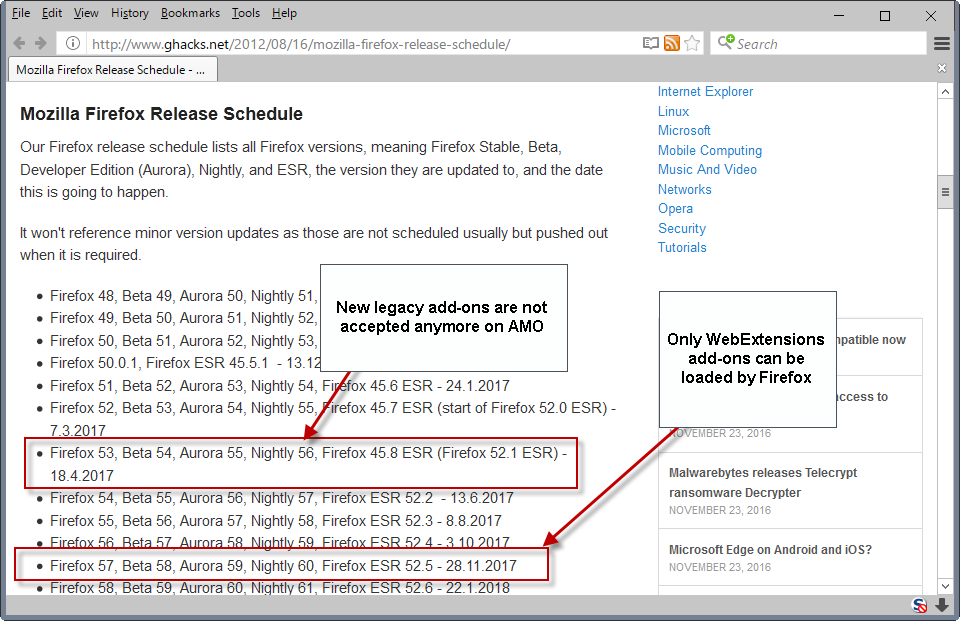Open the Internet Explorer category link

[x=705, y=91]
